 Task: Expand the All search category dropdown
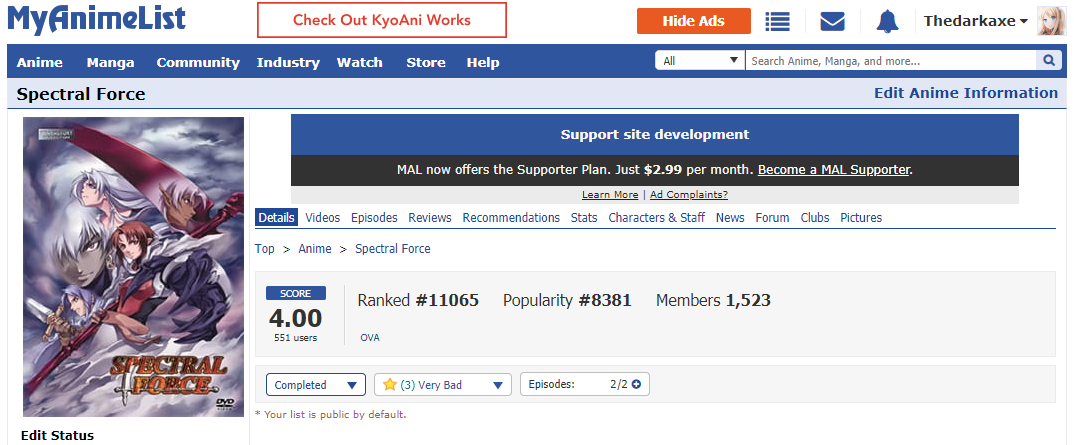click(x=700, y=61)
